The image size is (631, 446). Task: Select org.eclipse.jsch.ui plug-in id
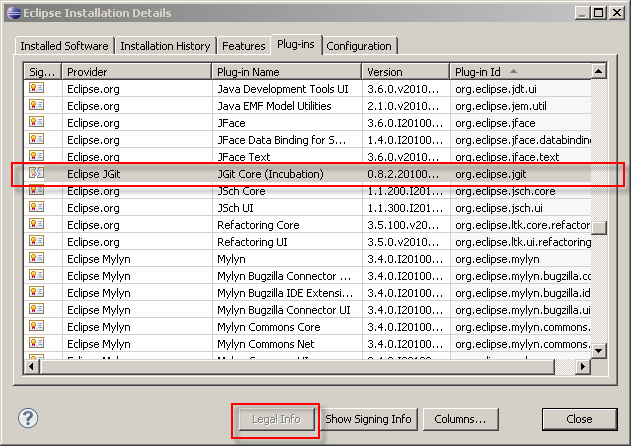(499, 208)
